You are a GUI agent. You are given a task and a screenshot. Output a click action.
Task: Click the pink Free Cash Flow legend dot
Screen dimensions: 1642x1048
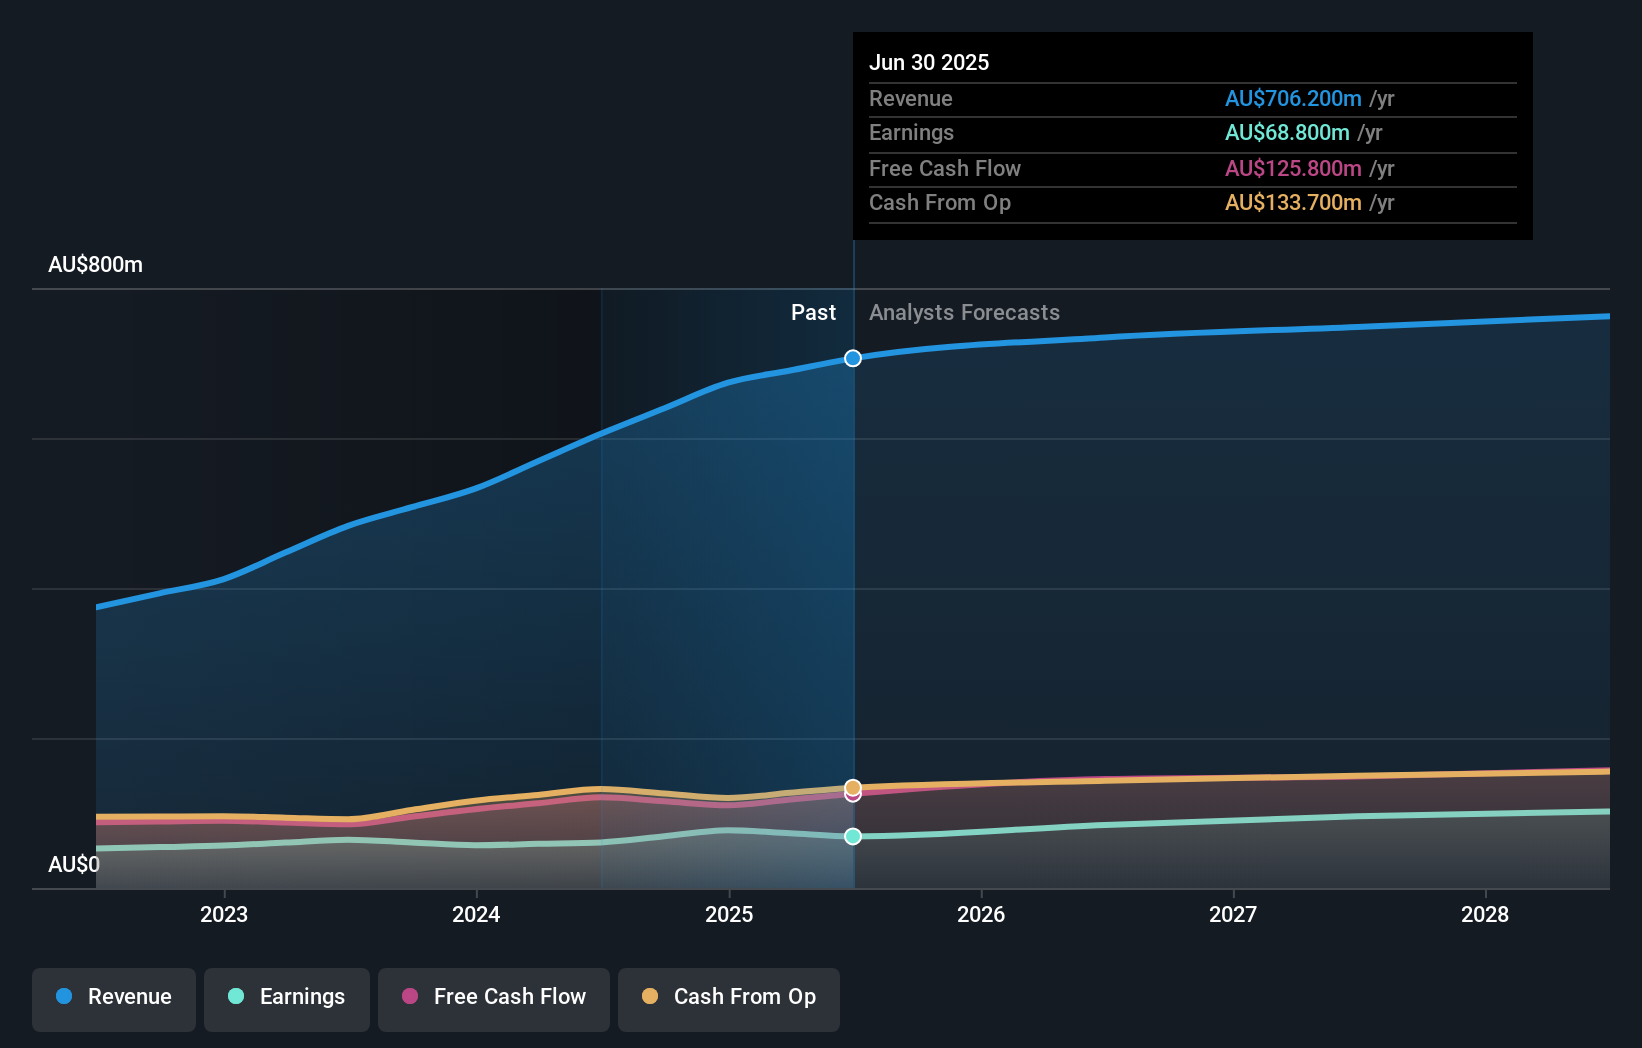tap(410, 996)
